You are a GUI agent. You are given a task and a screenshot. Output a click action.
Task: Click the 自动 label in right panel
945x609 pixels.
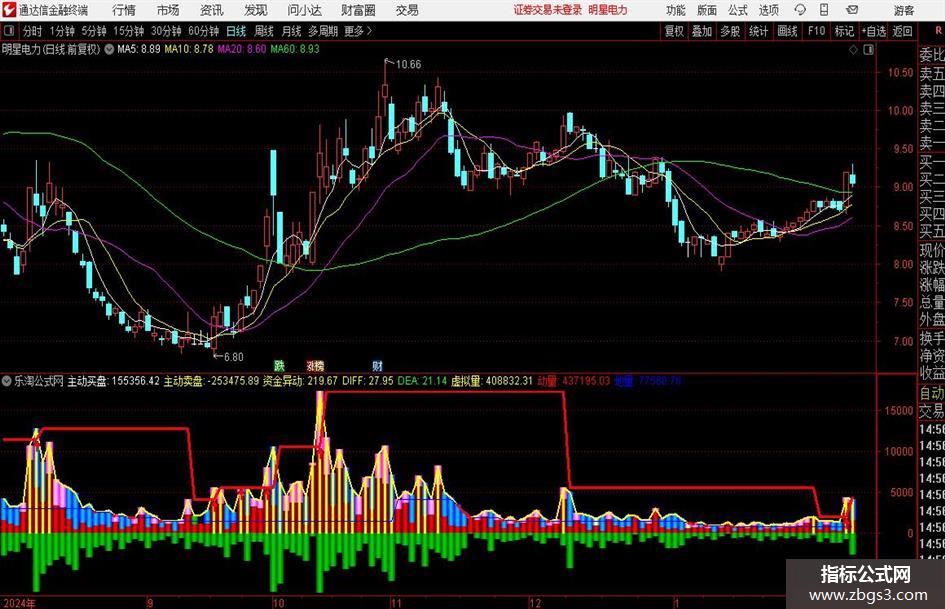(x=932, y=393)
